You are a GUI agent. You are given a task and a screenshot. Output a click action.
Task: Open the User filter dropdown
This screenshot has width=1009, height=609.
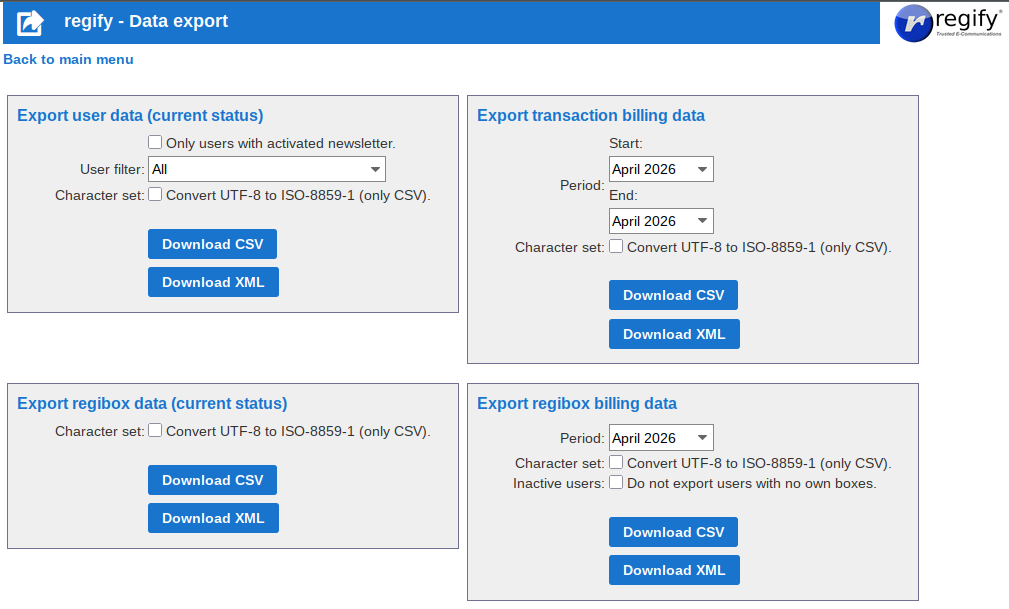pyautogui.click(x=267, y=169)
